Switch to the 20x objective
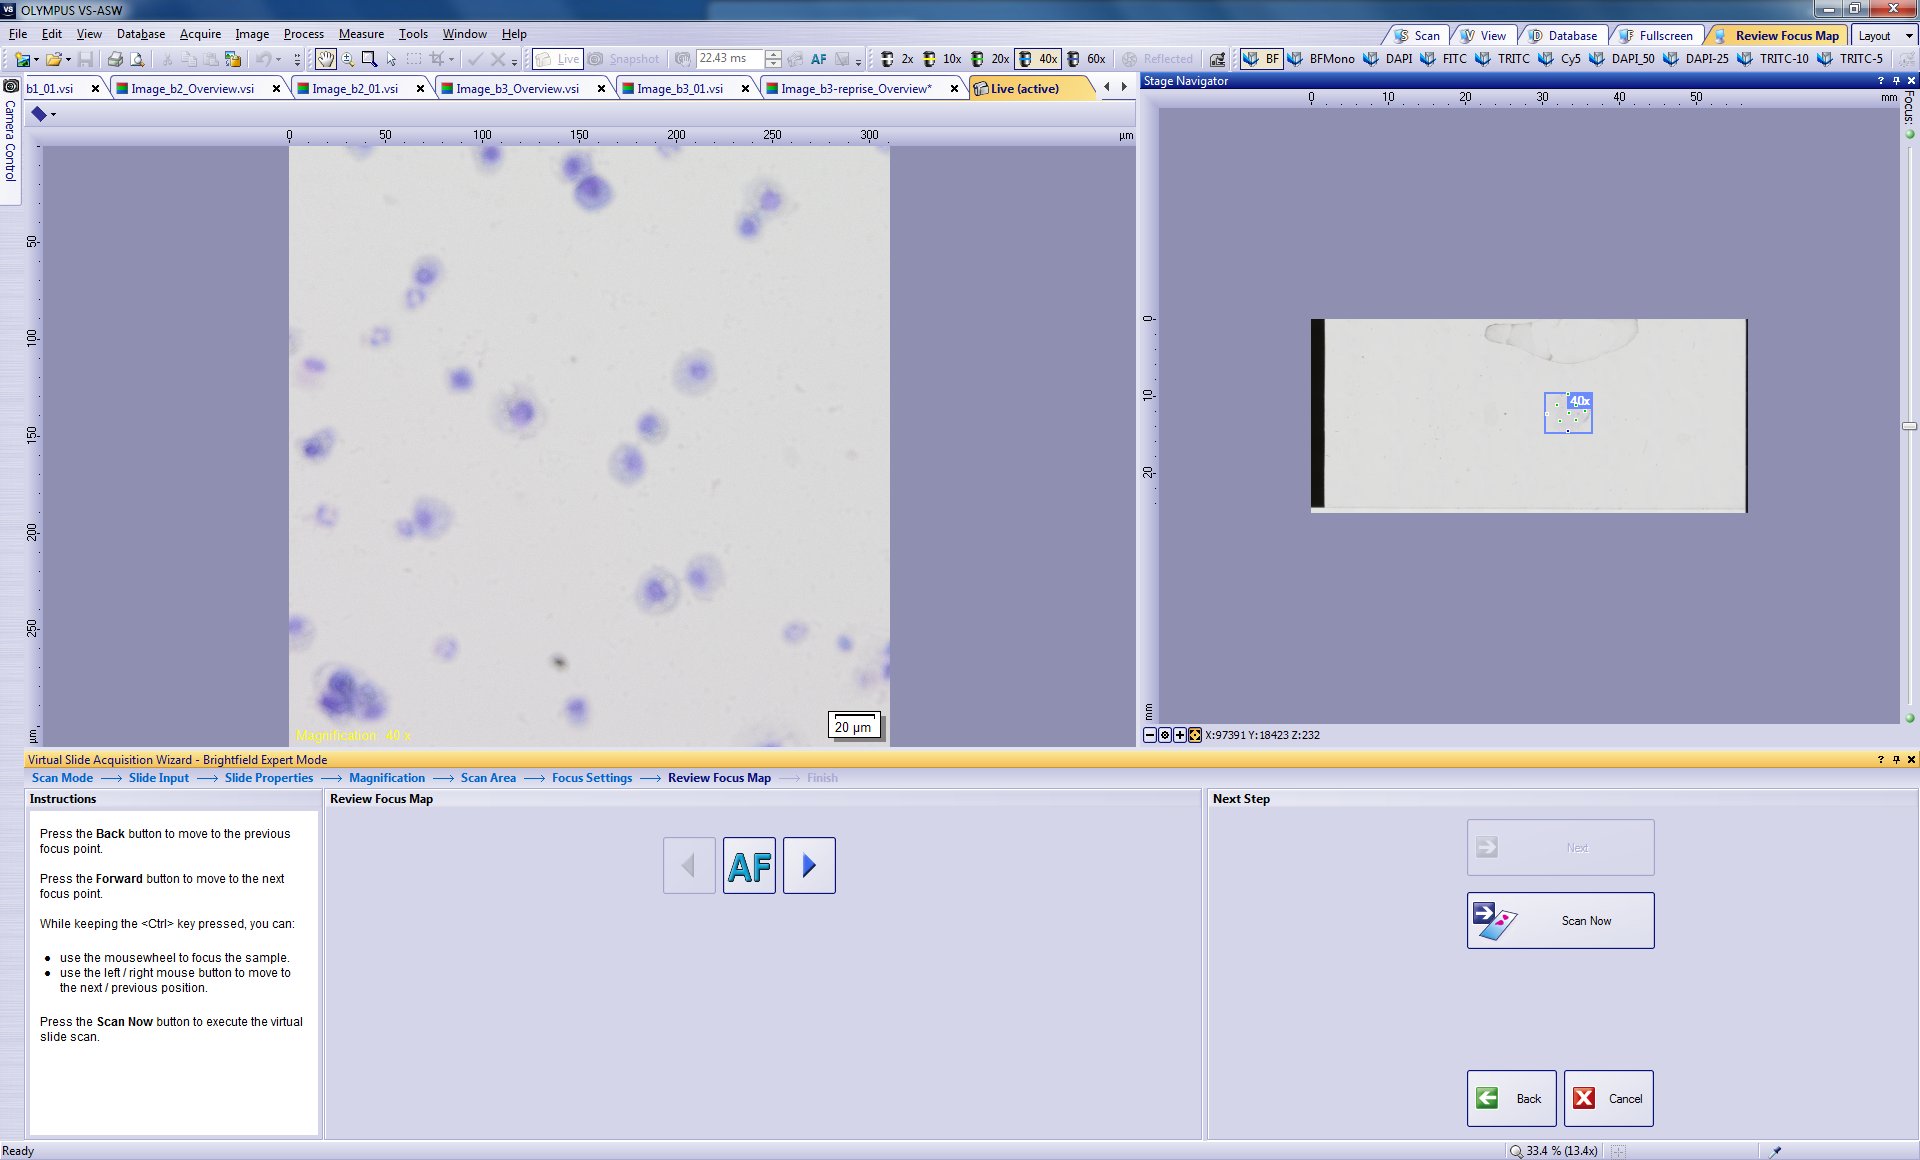1920x1160 pixels. coord(990,59)
